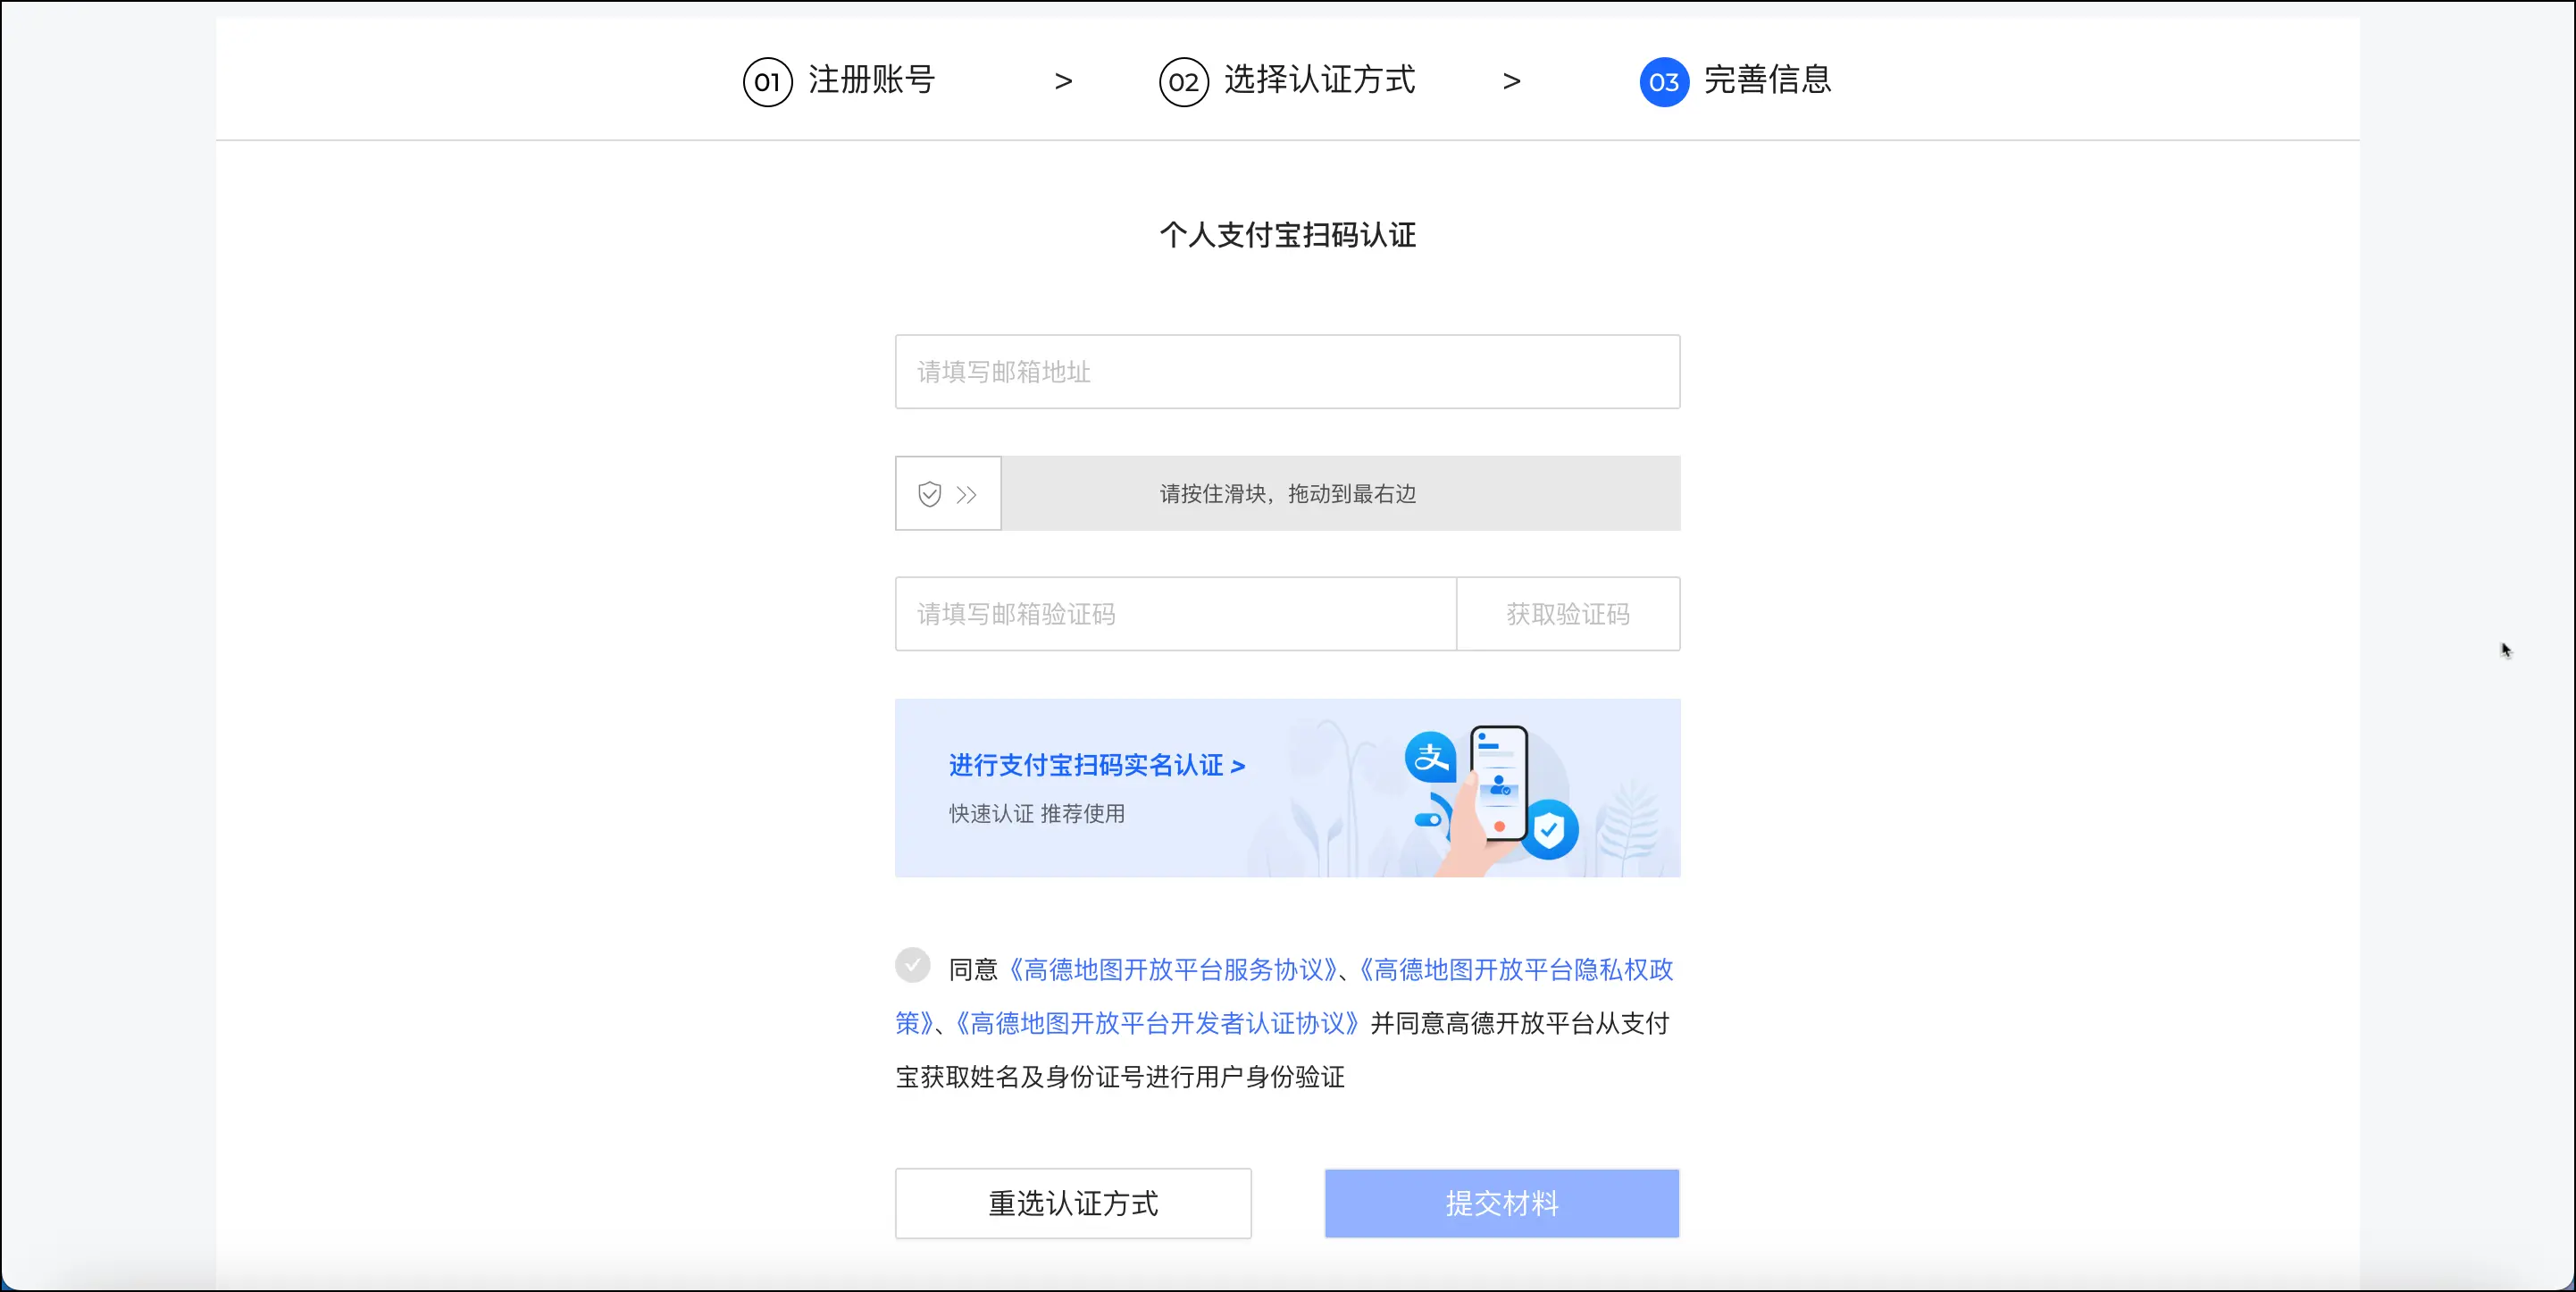Click step 03 blue circle icon

pos(1664,82)
